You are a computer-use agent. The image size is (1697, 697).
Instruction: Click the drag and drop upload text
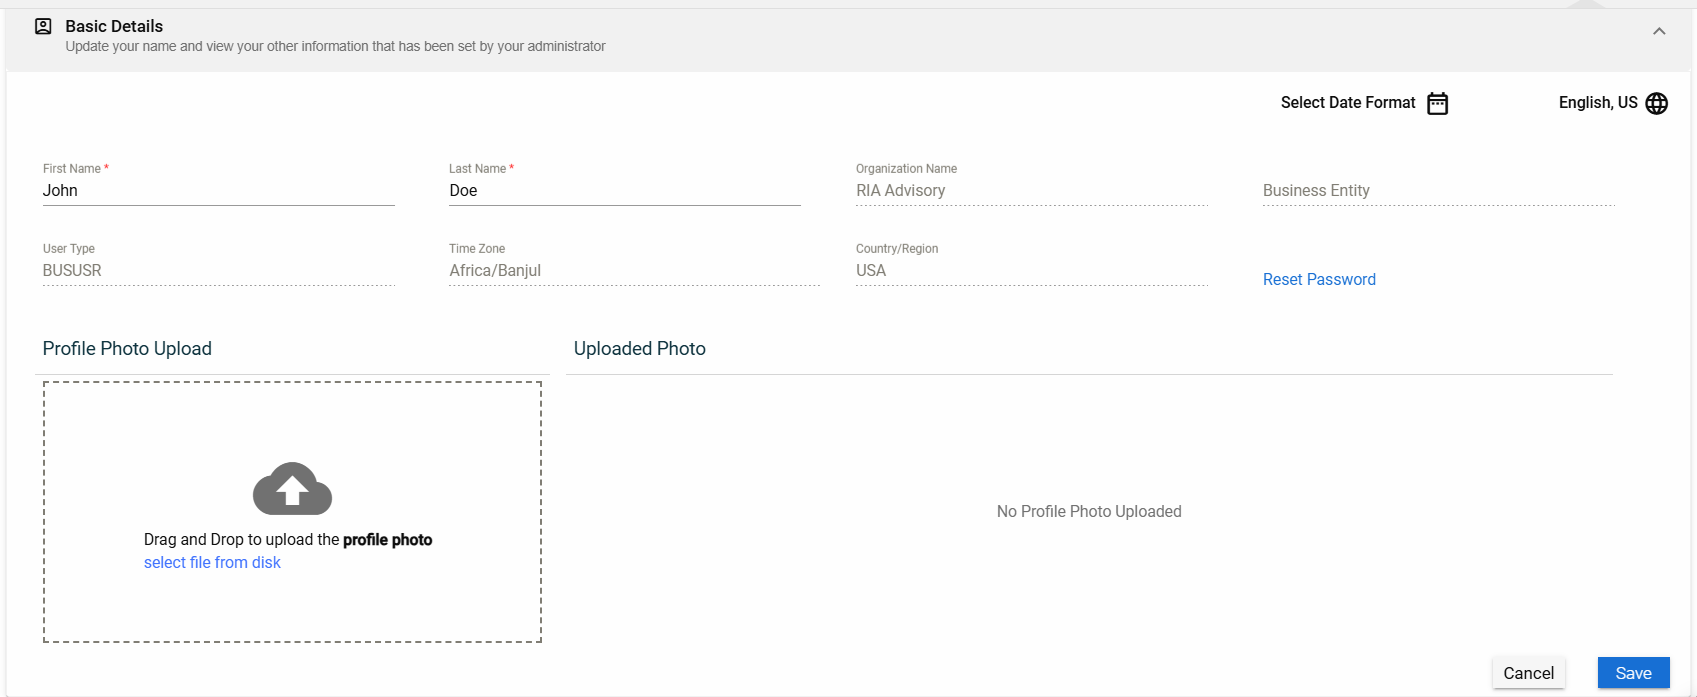[x=288, y=540]
